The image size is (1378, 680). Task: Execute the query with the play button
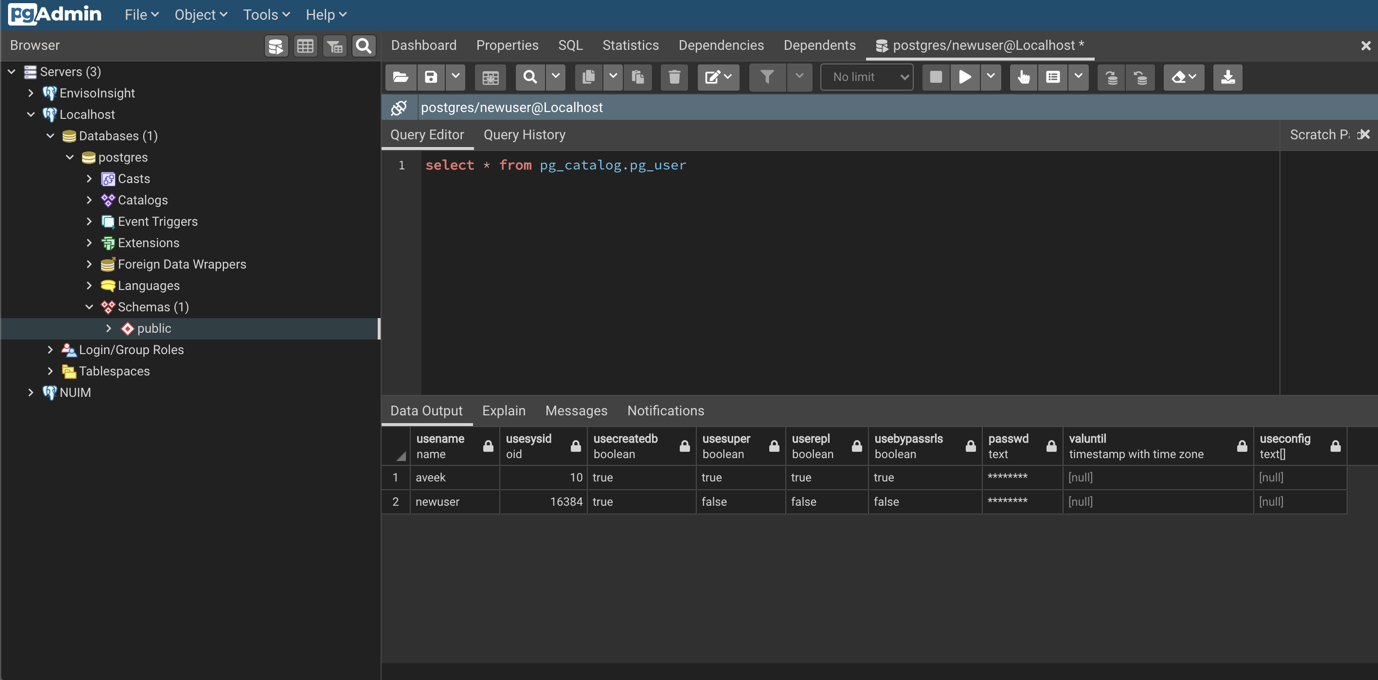coord(964,77)
